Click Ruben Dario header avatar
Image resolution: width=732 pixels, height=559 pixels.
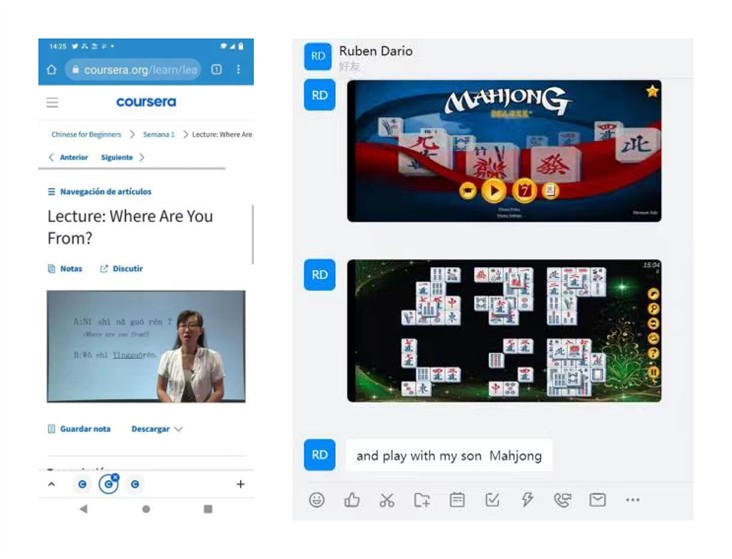click(x=318, y=57)
